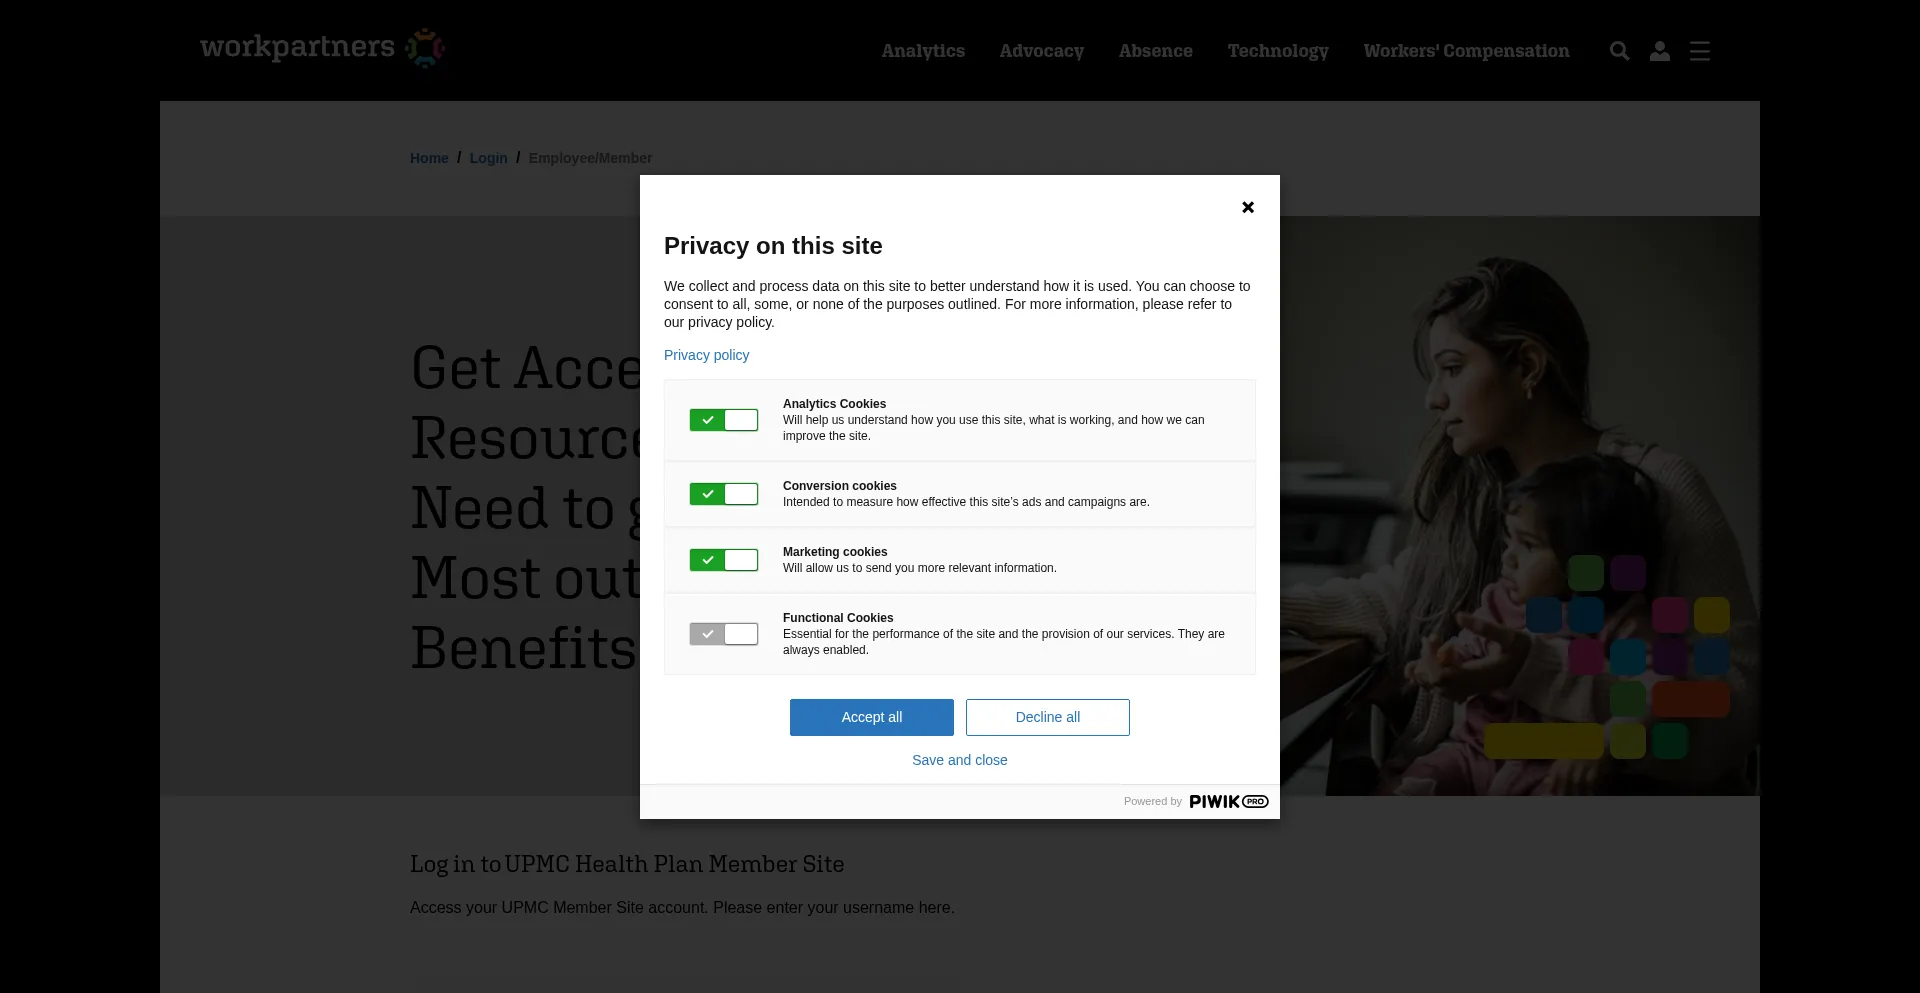Click the workpartners logo
Viewport: 1920px width, 993px height.
coord(322,47)
